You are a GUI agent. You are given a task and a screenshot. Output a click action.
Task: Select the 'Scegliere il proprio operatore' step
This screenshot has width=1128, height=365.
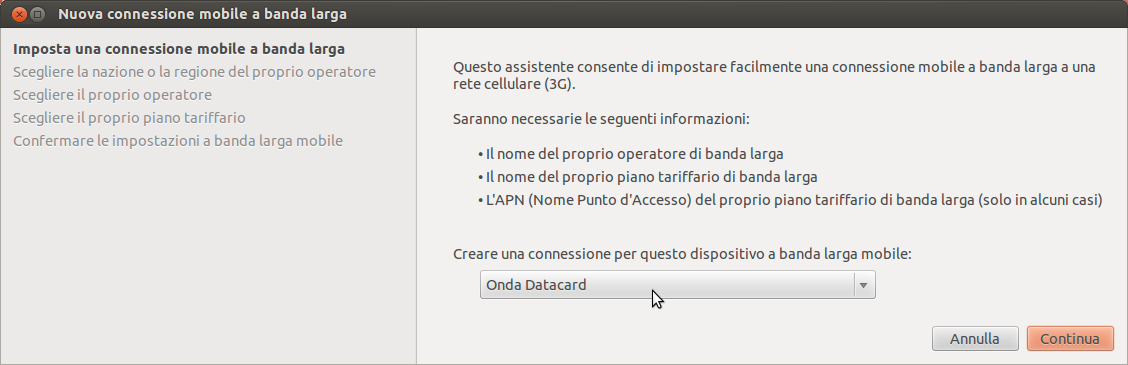tap(112, 95)
